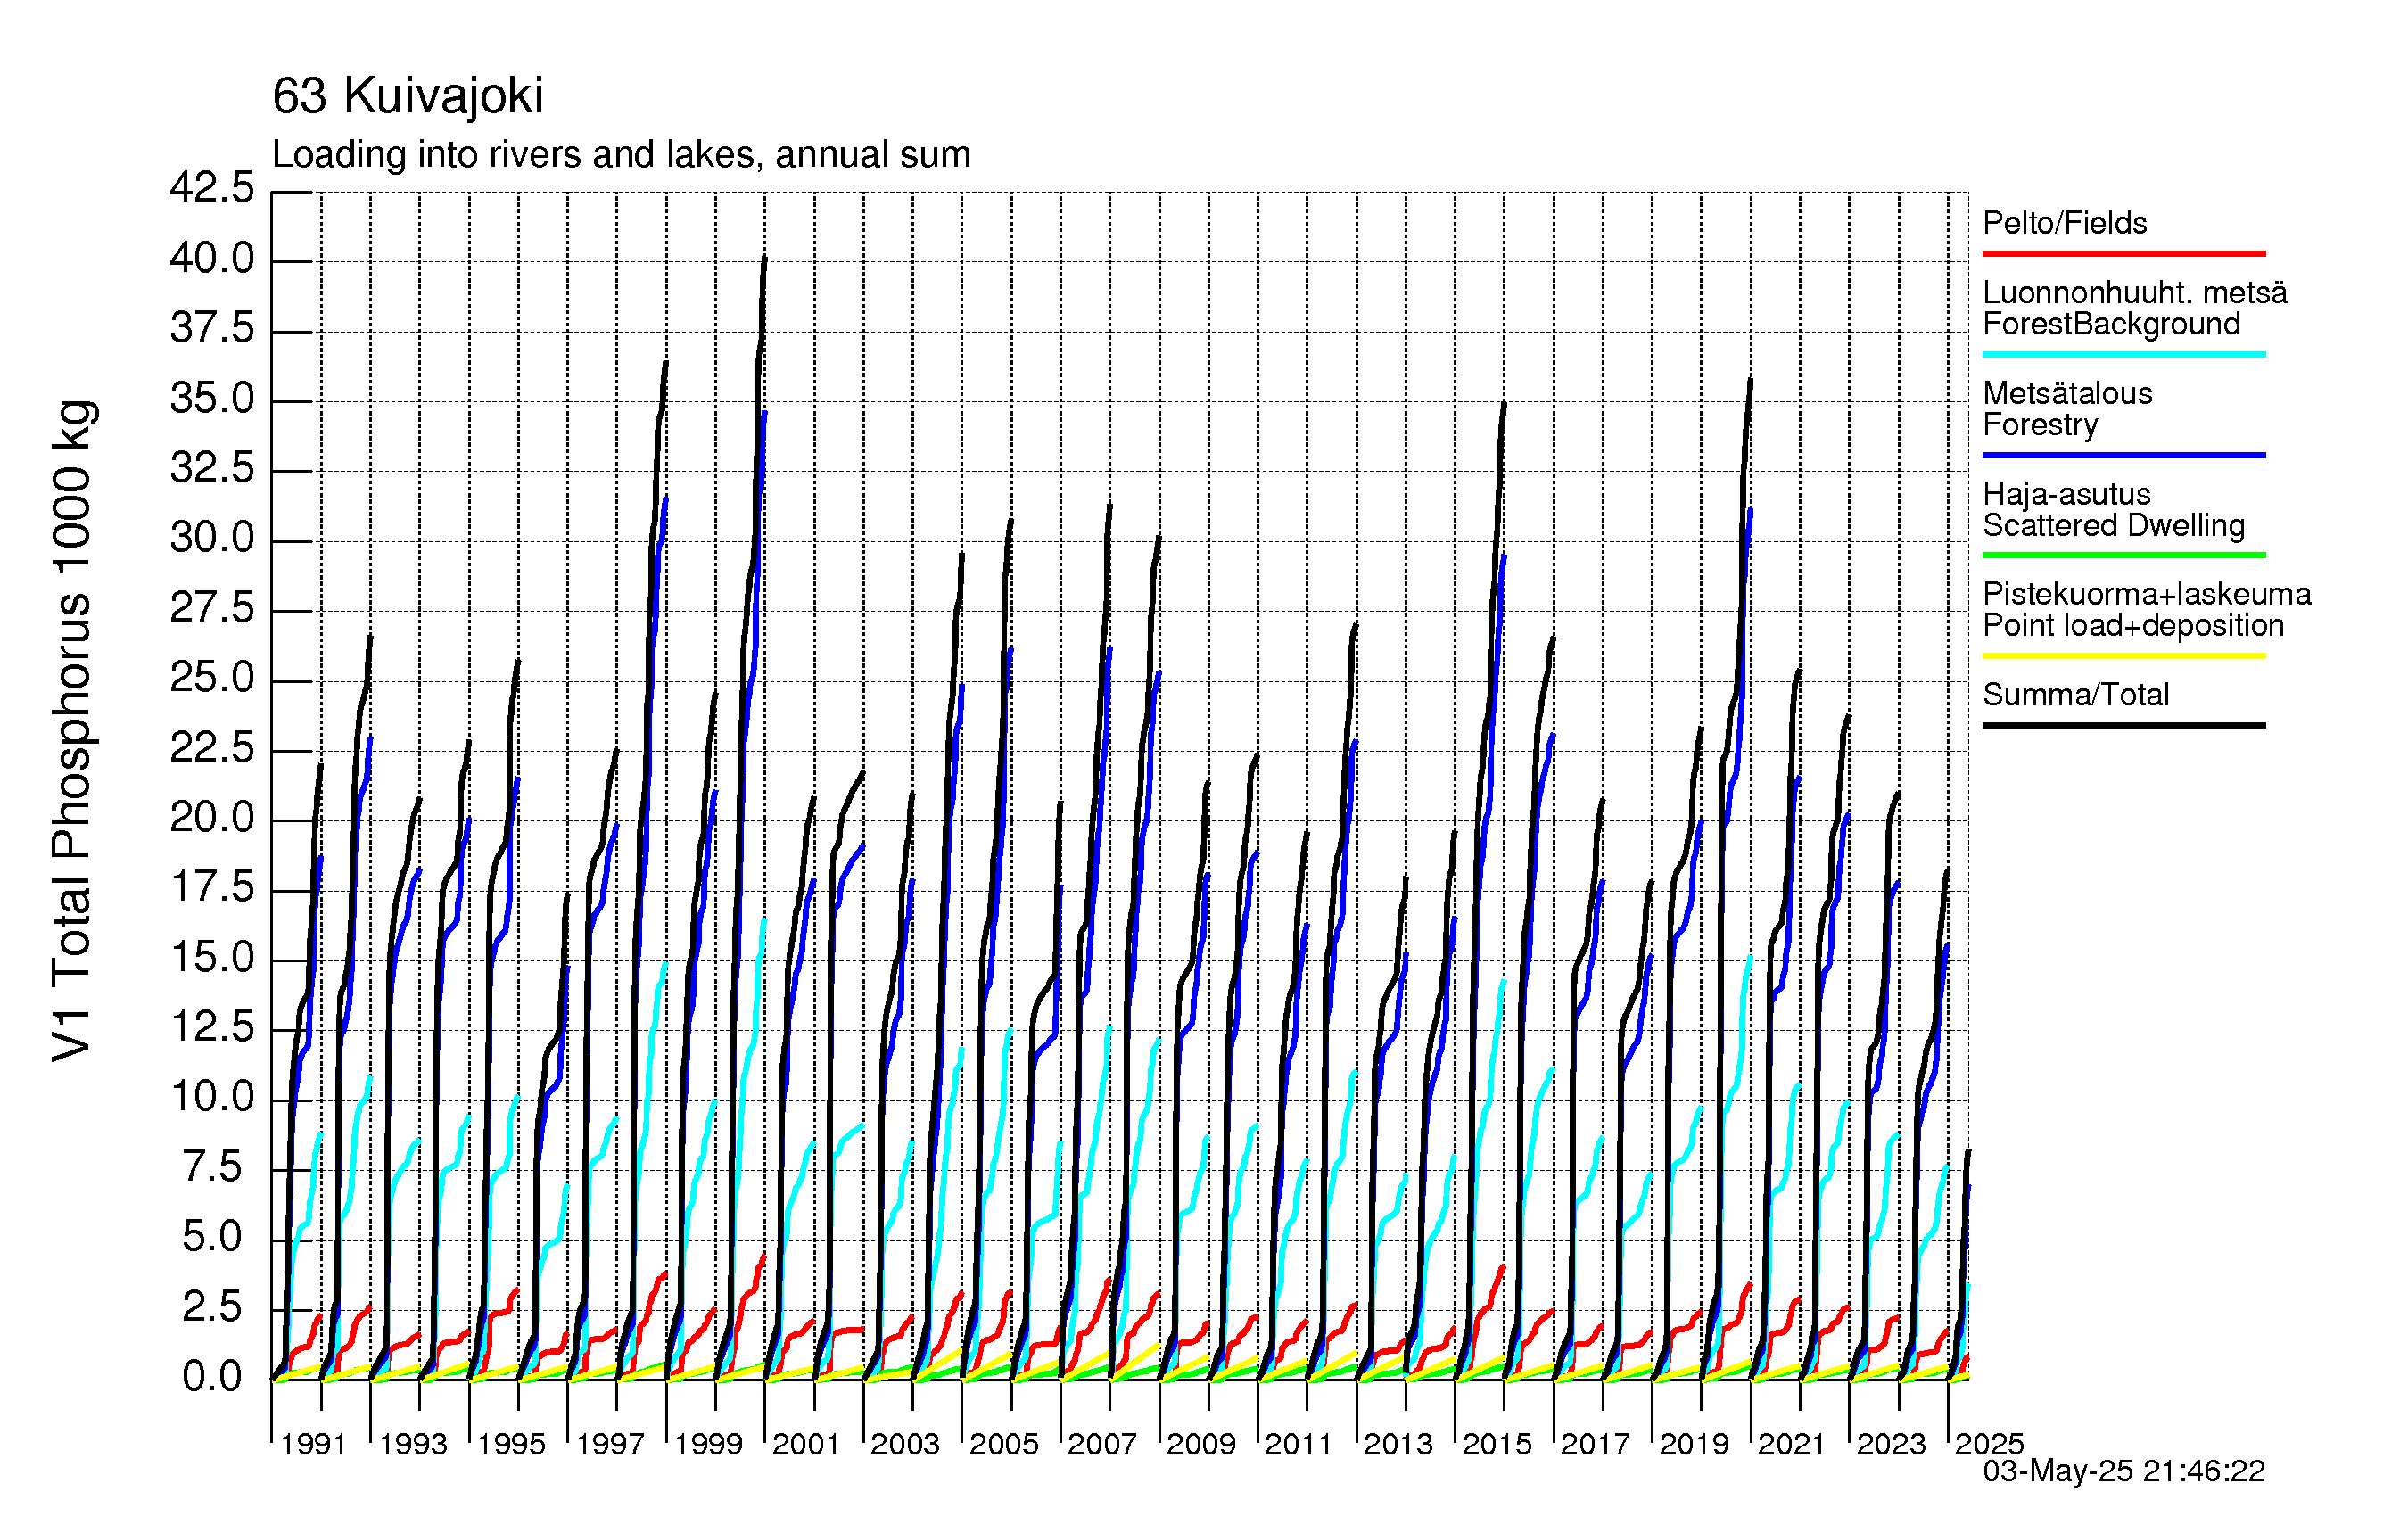Click the red Pelto/Fields legend line
The height and width of the screenshot is (1516, 2408).
pos(2124,254)
